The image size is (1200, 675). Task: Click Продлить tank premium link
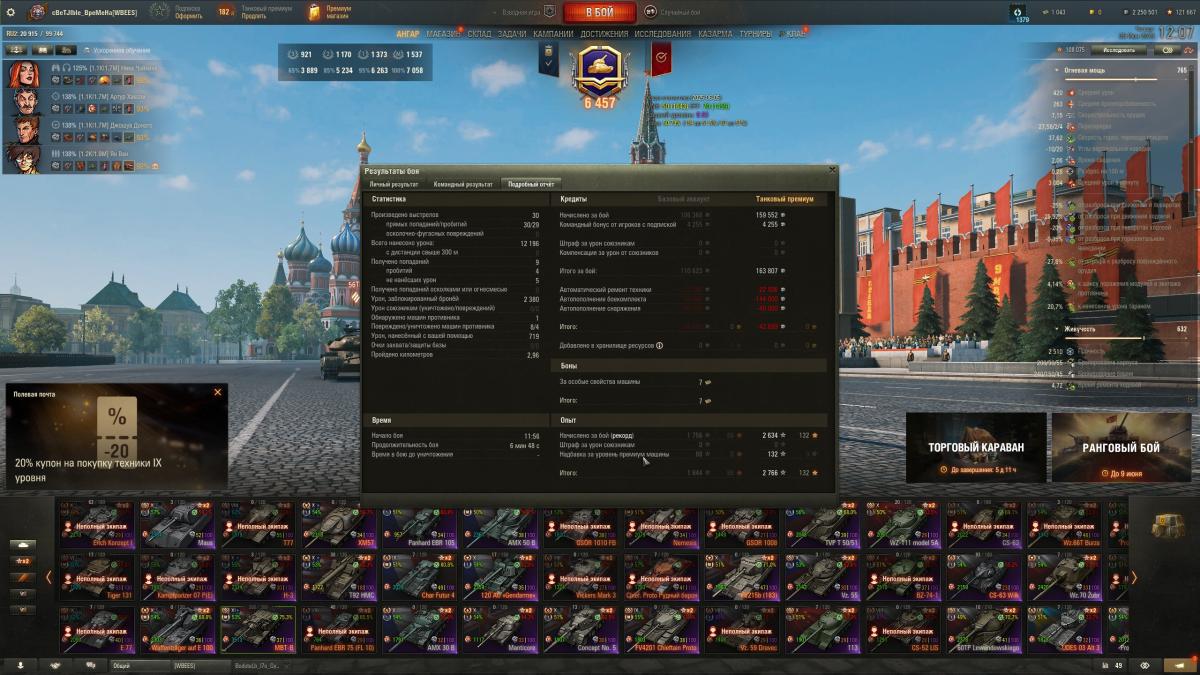pos(254,16)
